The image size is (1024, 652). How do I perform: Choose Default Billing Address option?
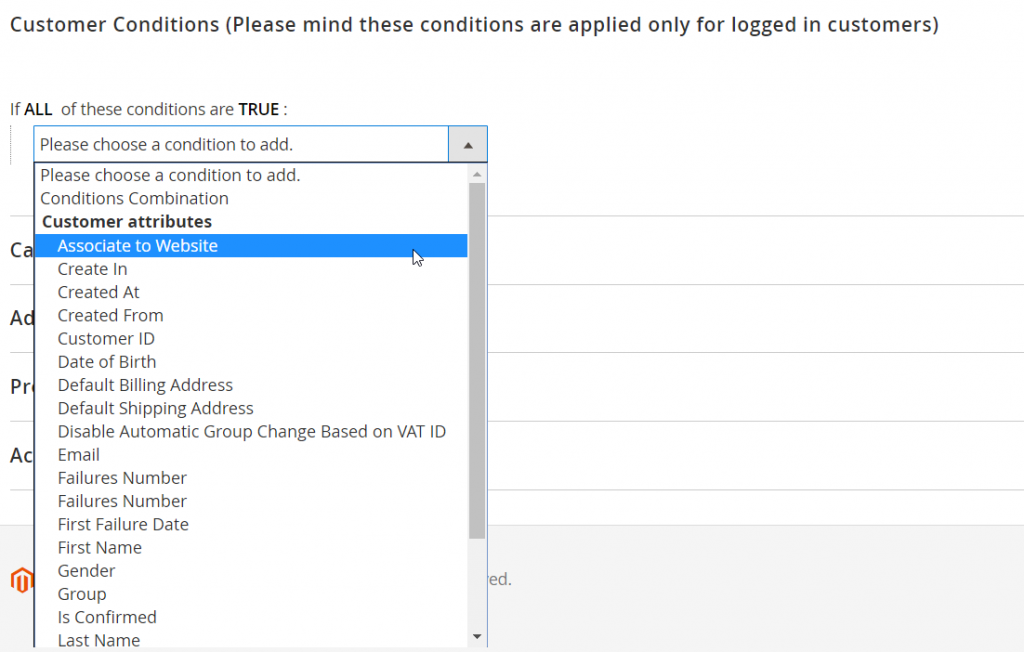click(145, 385)
